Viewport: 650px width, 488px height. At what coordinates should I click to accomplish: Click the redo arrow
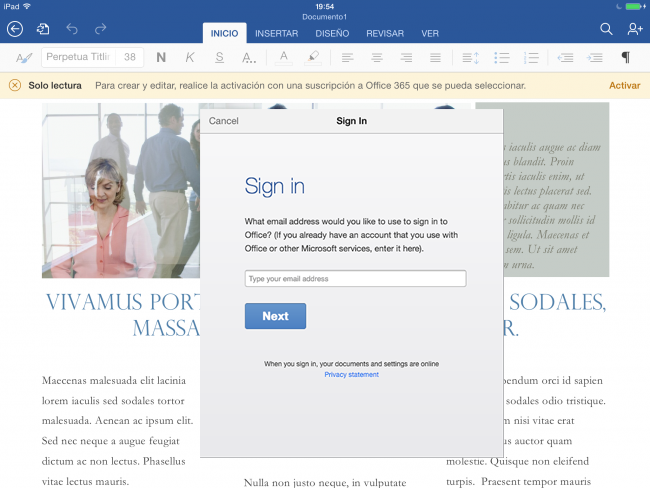coord(100,30)
